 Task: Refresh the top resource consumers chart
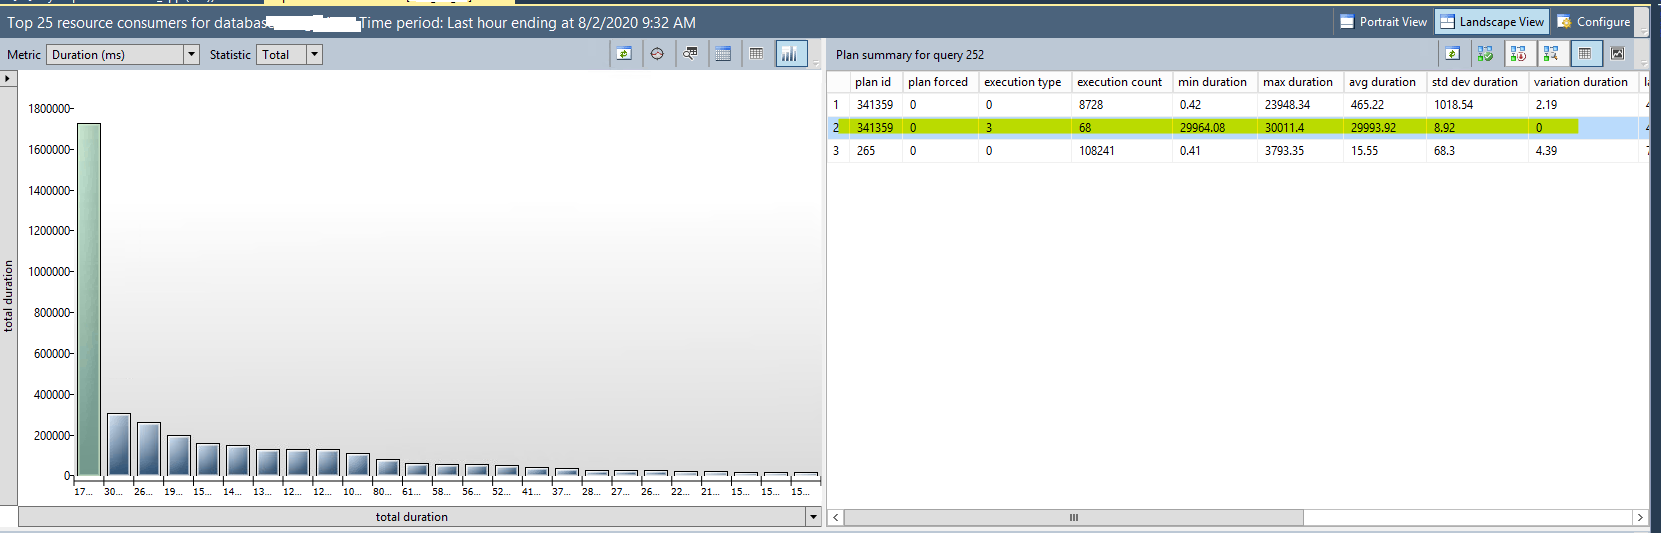tap(624, 54)
